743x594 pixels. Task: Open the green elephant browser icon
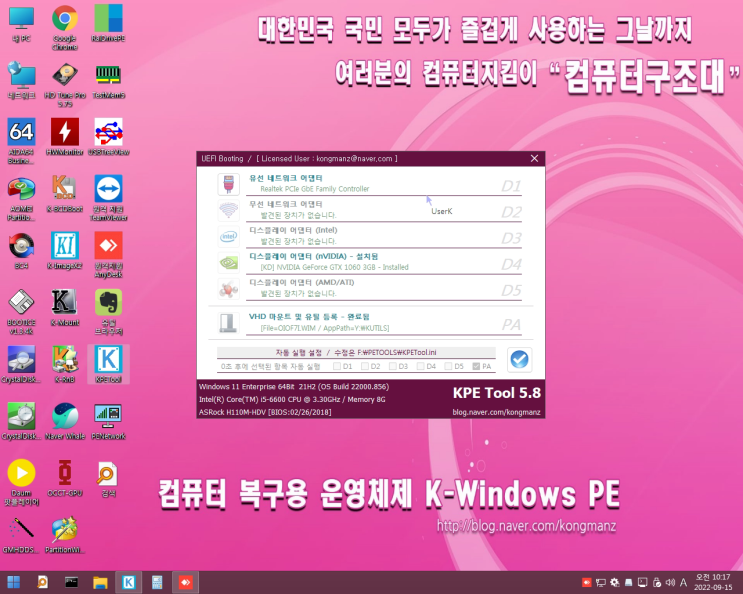109,312
